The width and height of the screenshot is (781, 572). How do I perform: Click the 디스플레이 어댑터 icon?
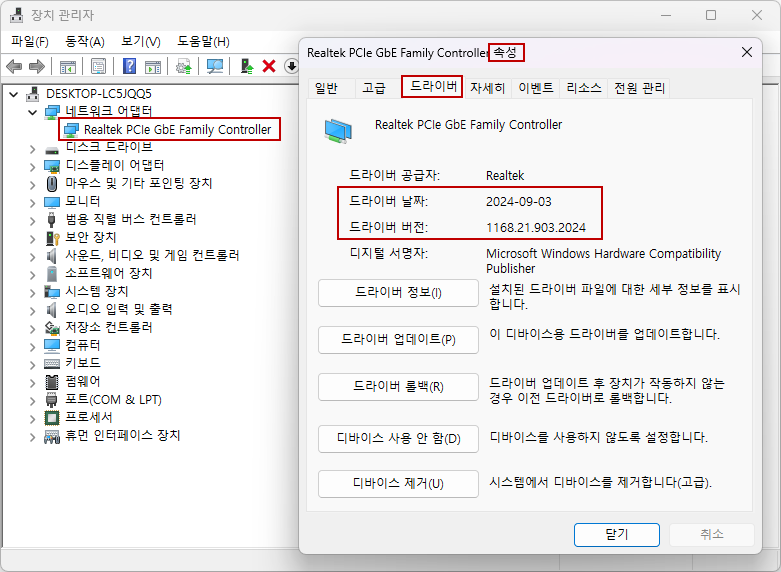(52, 165)
